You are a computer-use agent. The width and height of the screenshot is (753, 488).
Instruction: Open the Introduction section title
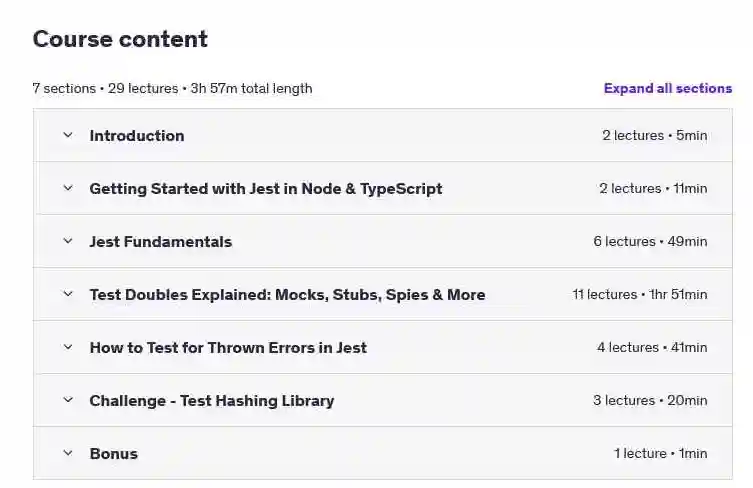137,135
